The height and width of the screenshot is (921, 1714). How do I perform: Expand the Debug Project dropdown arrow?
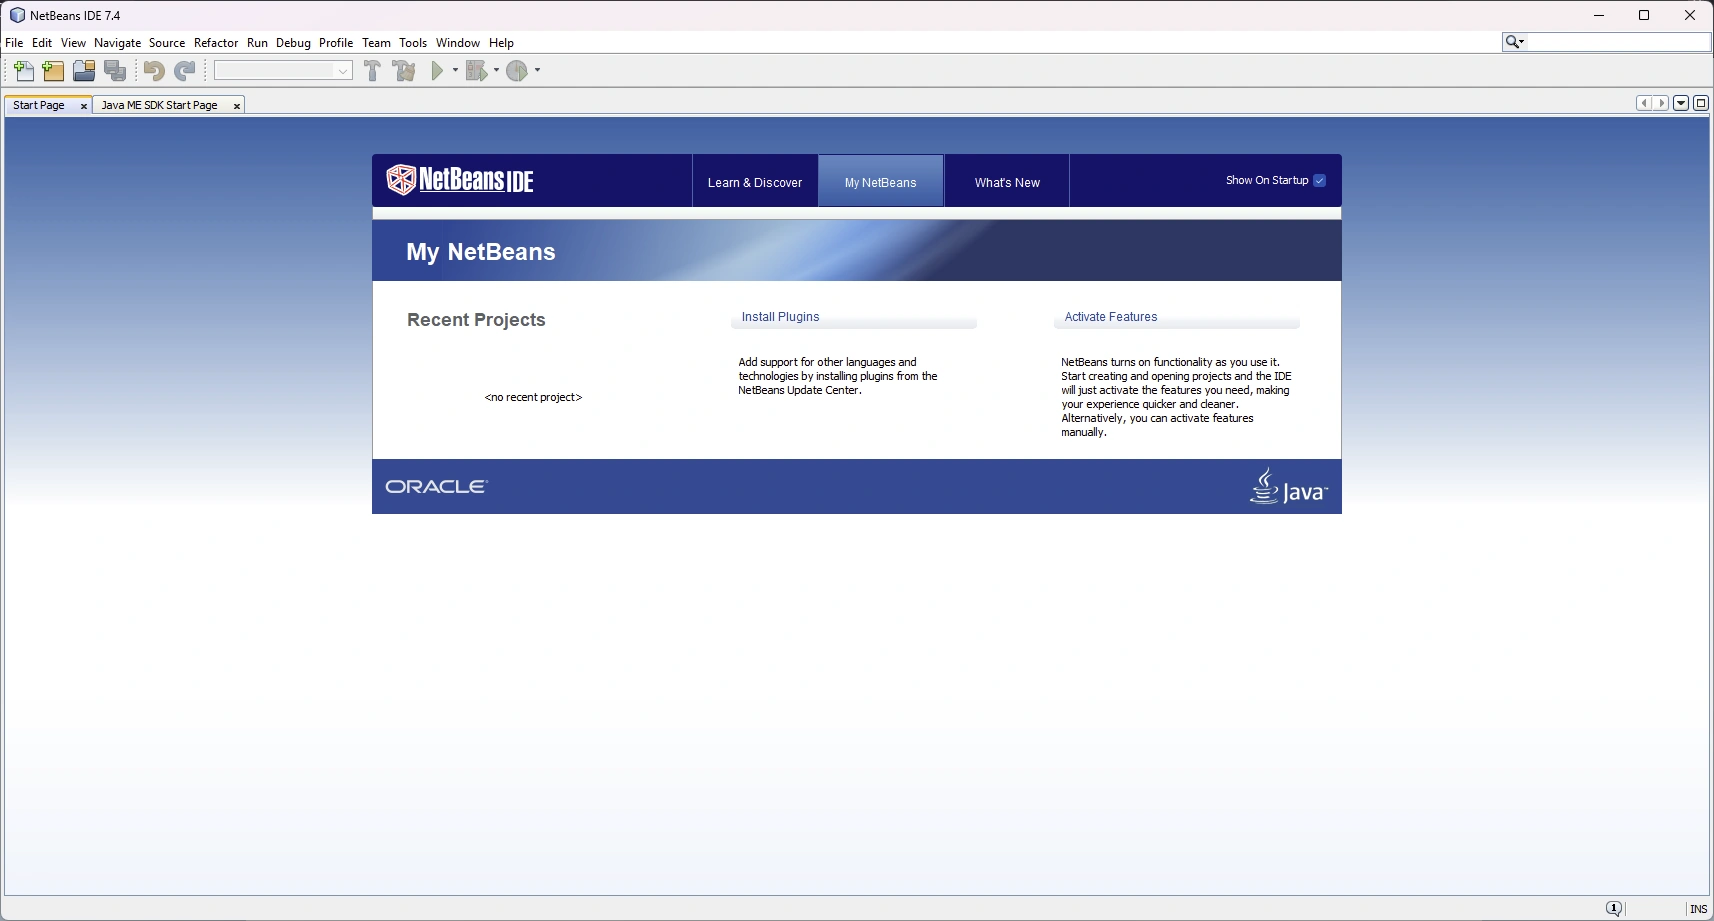[x=496, y=70]
